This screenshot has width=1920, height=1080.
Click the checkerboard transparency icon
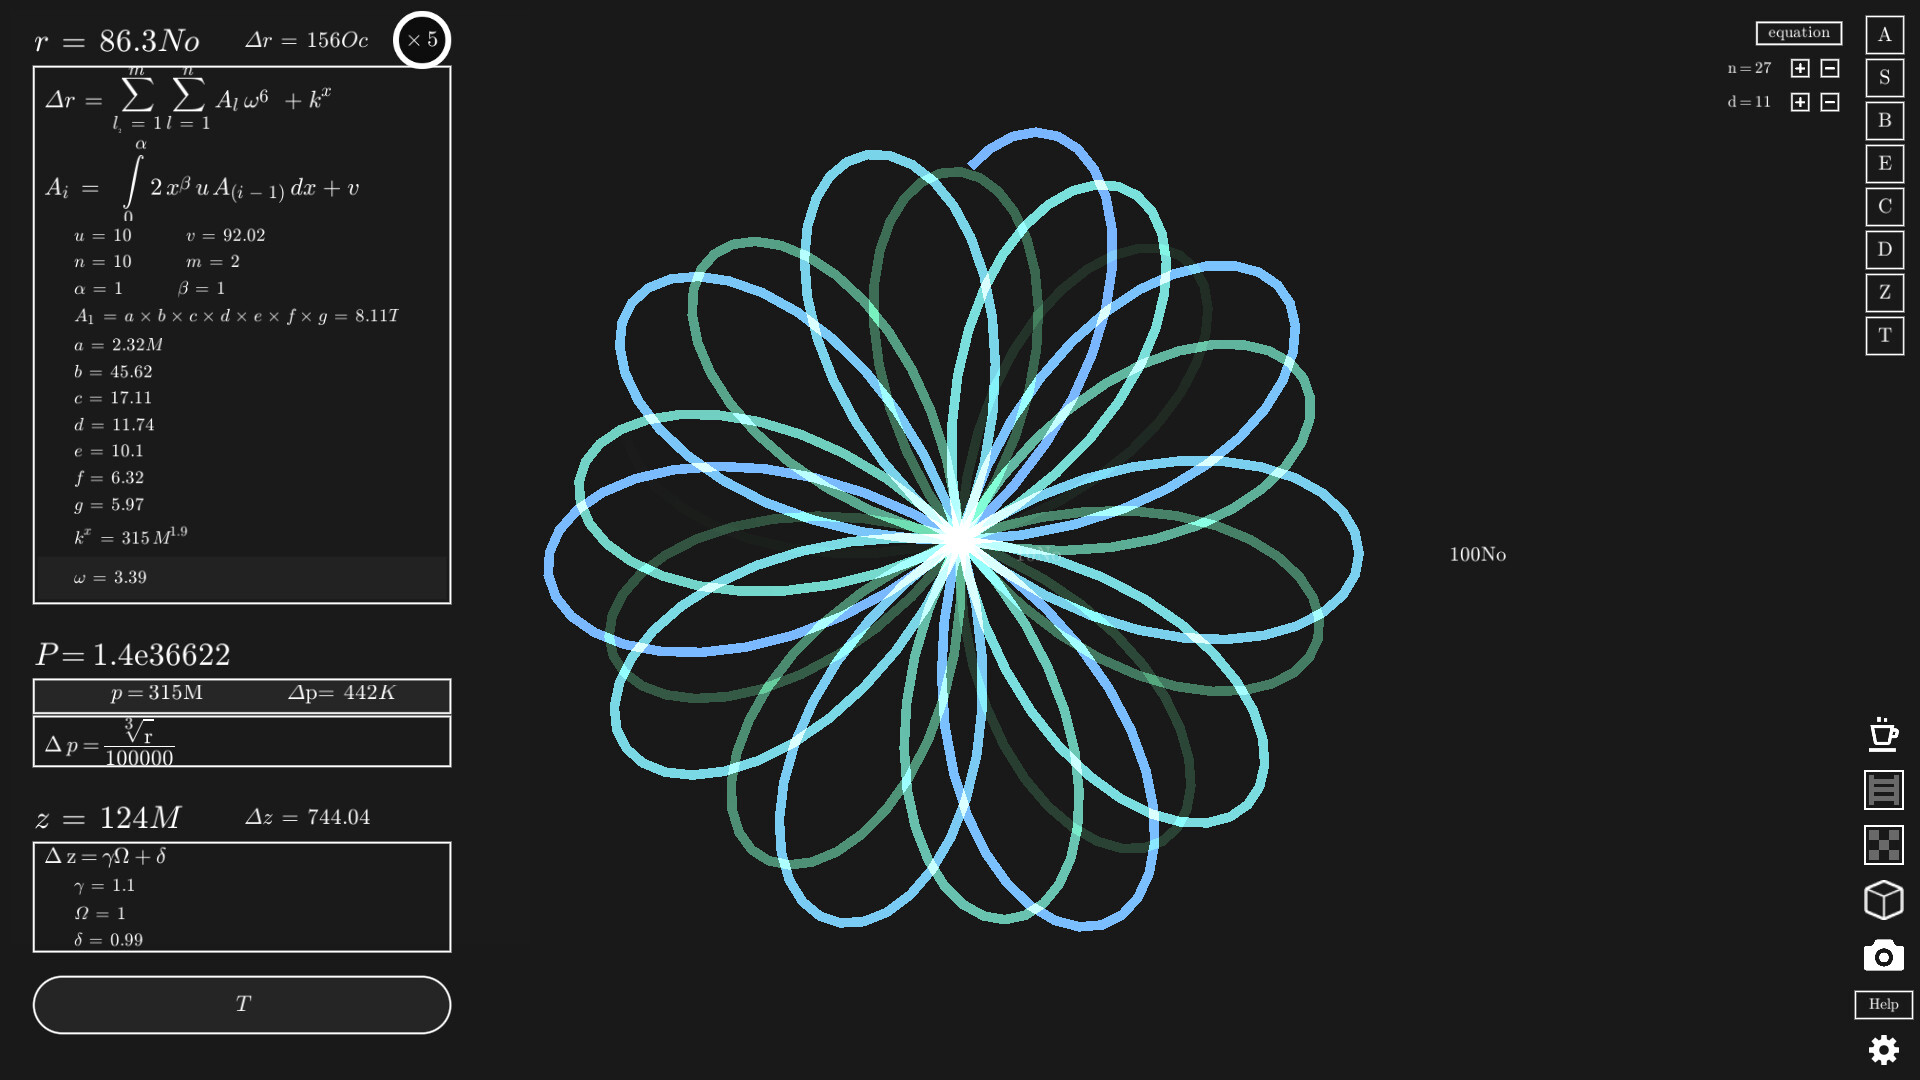pos(1883,845)
